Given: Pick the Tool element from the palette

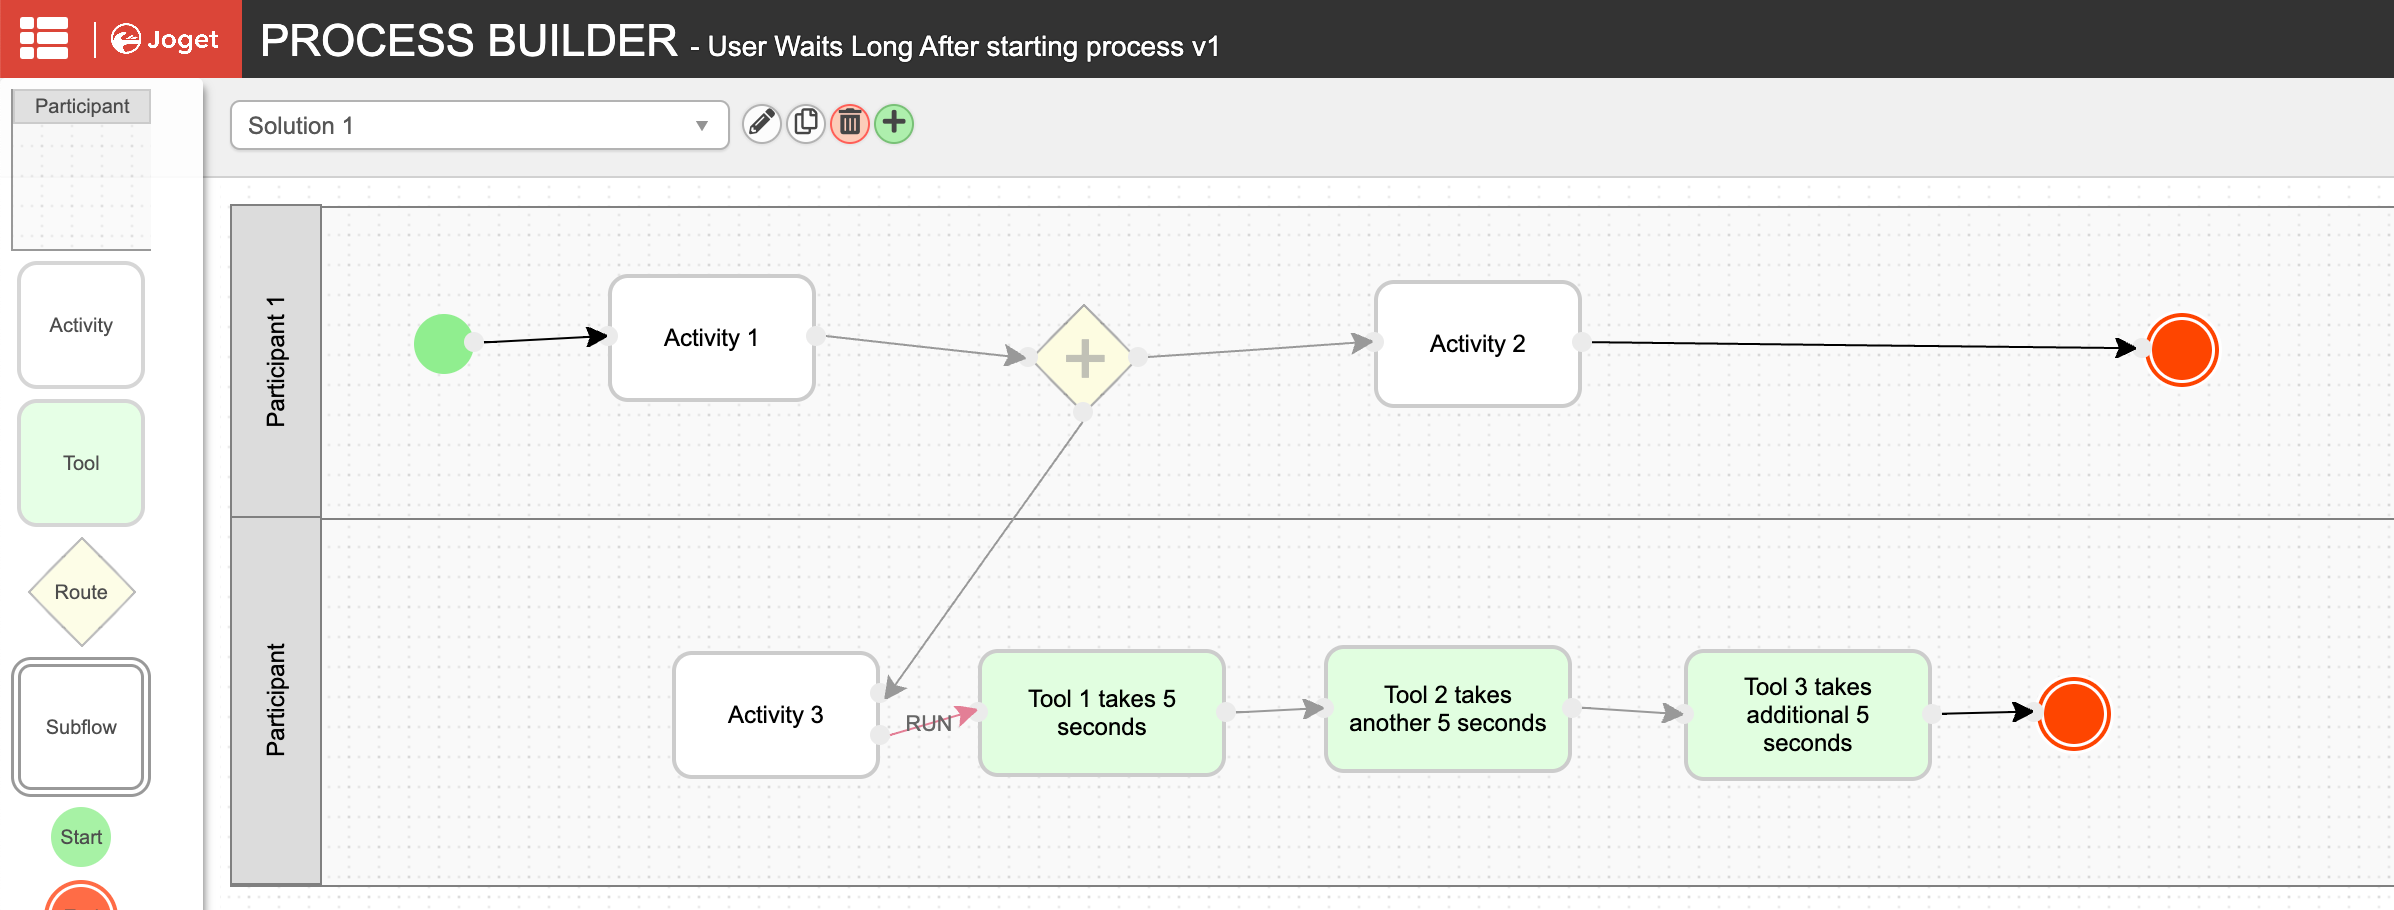Looking at the screenshot, I should point(81,463).
